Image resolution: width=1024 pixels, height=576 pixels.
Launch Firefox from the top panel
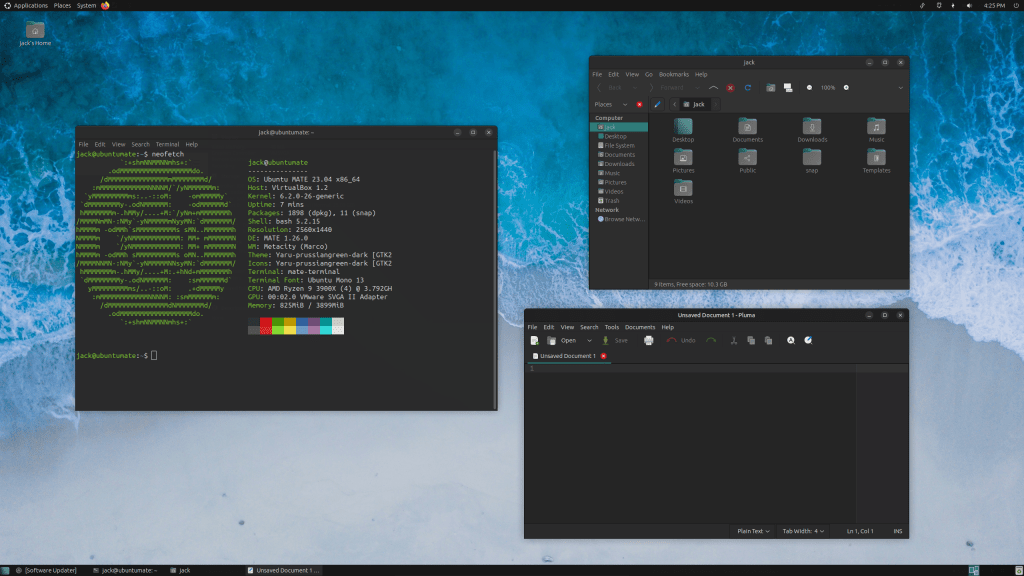point(106,6)
